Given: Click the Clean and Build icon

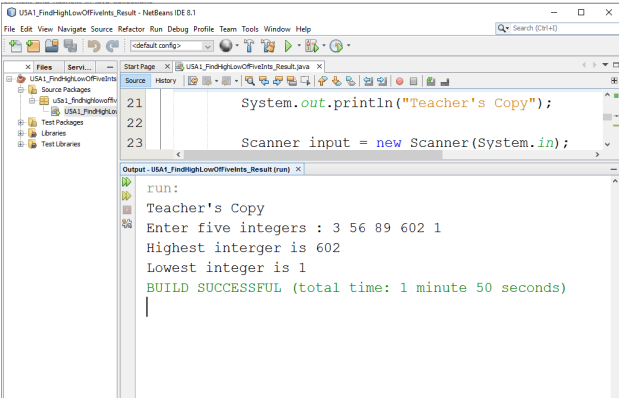Looking at the screenshot, I should click(268, 46).
